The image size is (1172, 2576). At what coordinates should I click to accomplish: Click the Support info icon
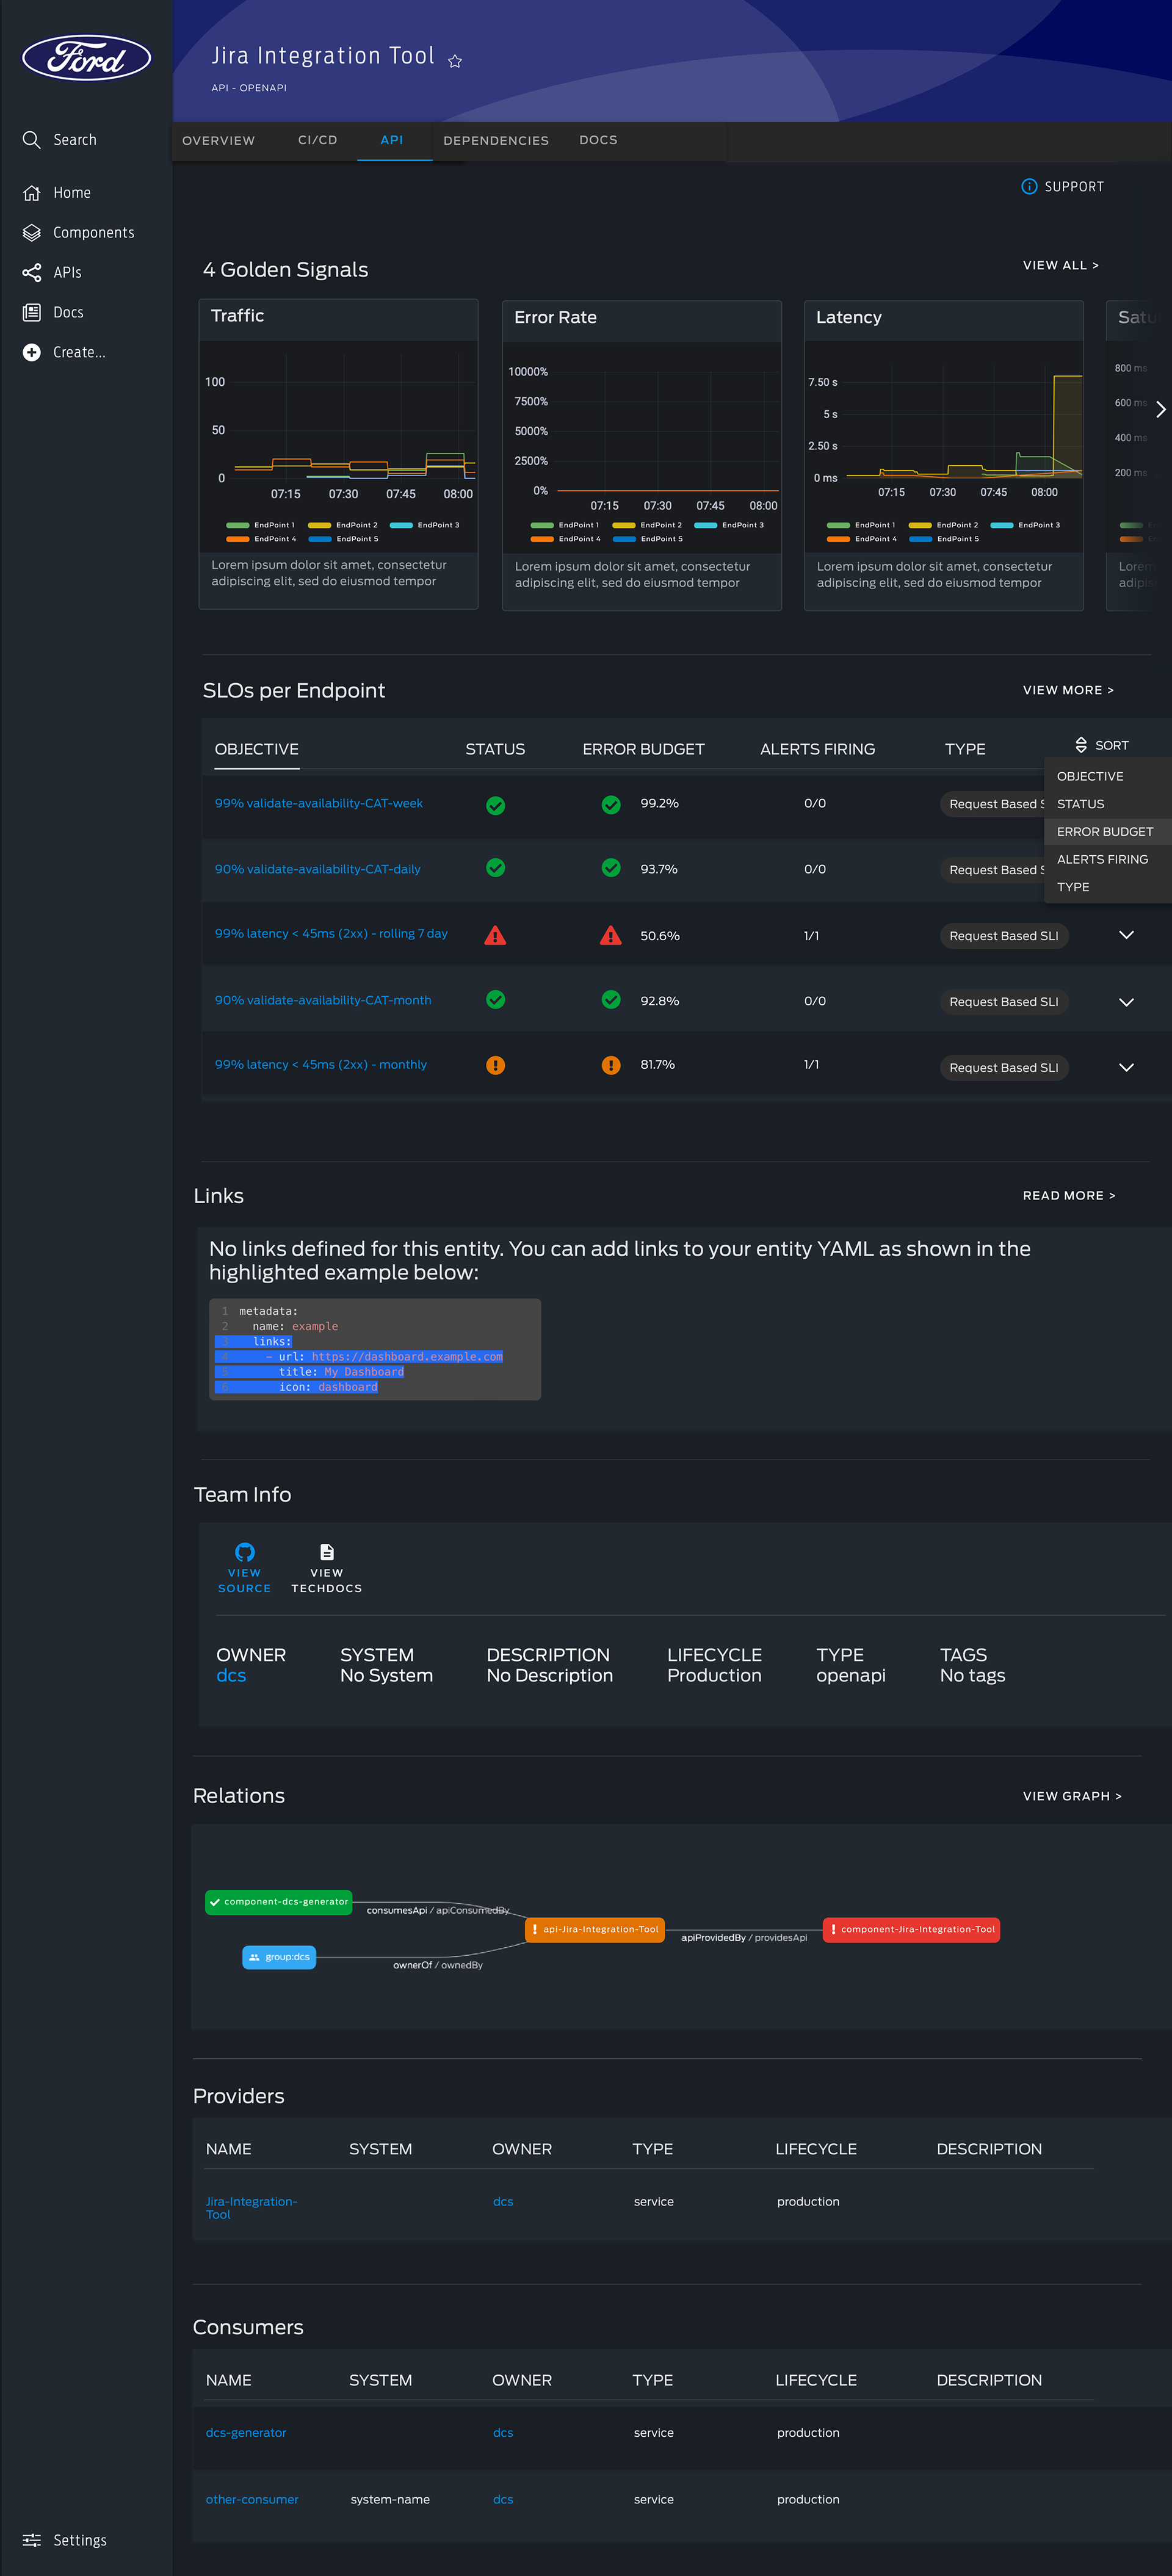pos(1029,187)
